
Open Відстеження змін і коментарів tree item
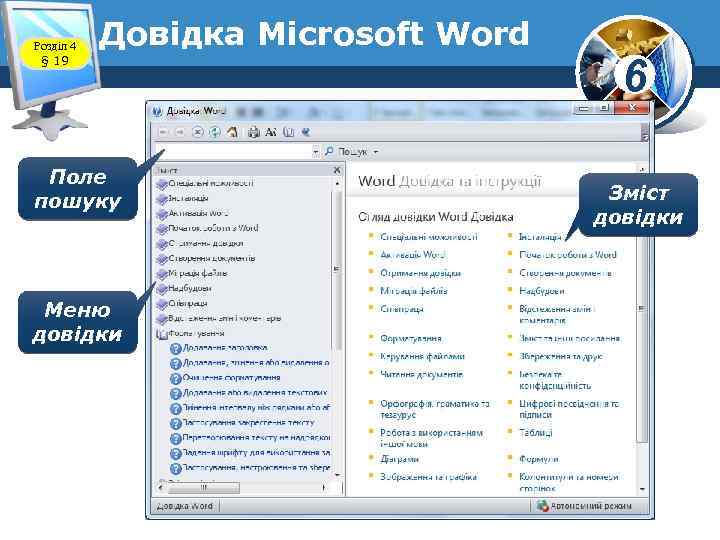click(x=219, y=318)
